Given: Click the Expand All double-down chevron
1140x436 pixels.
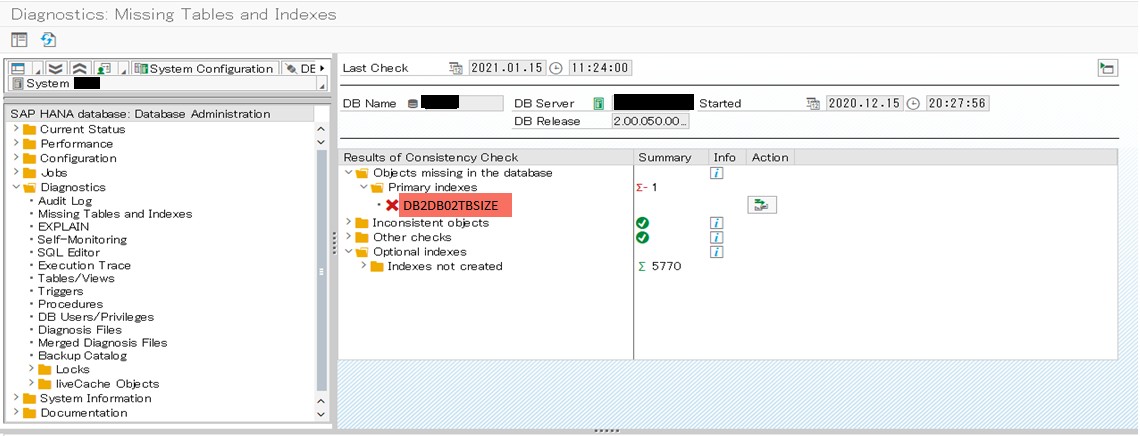Looking at the screenshot, I should [55, 68].
